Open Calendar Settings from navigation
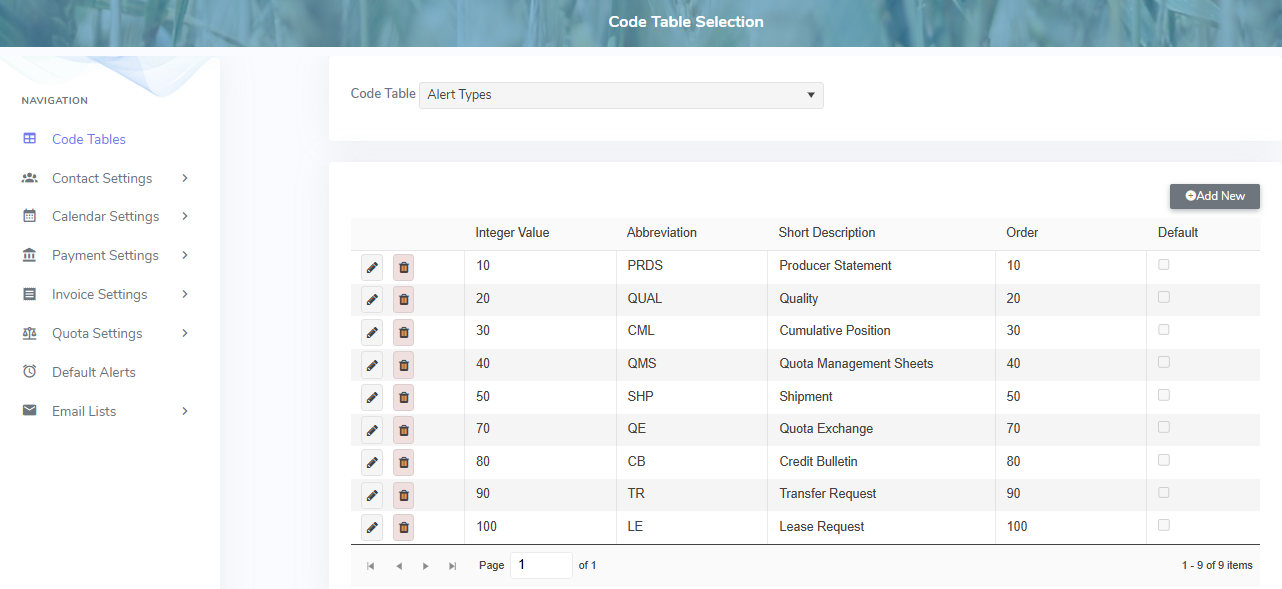This screenshot has width=1282, height=589. click(x=104, y=216)
